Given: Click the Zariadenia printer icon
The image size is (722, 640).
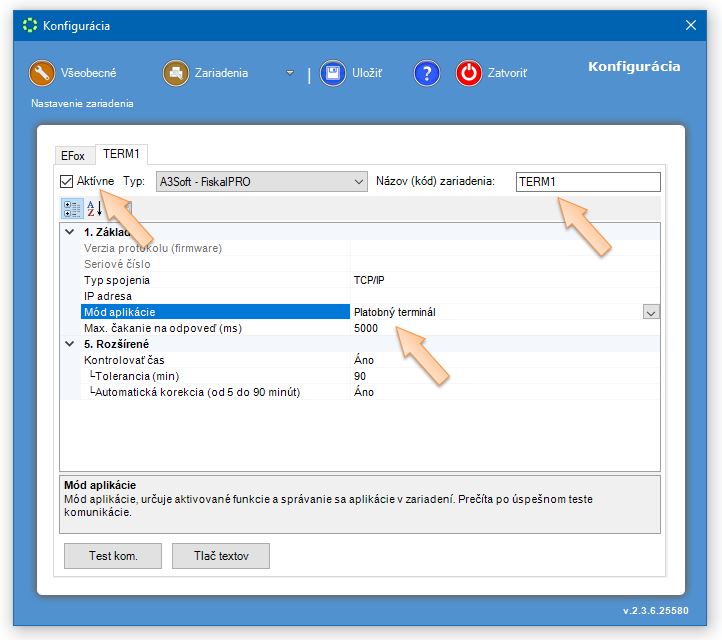Looking at the screenshot, I should tap(176, 73).
